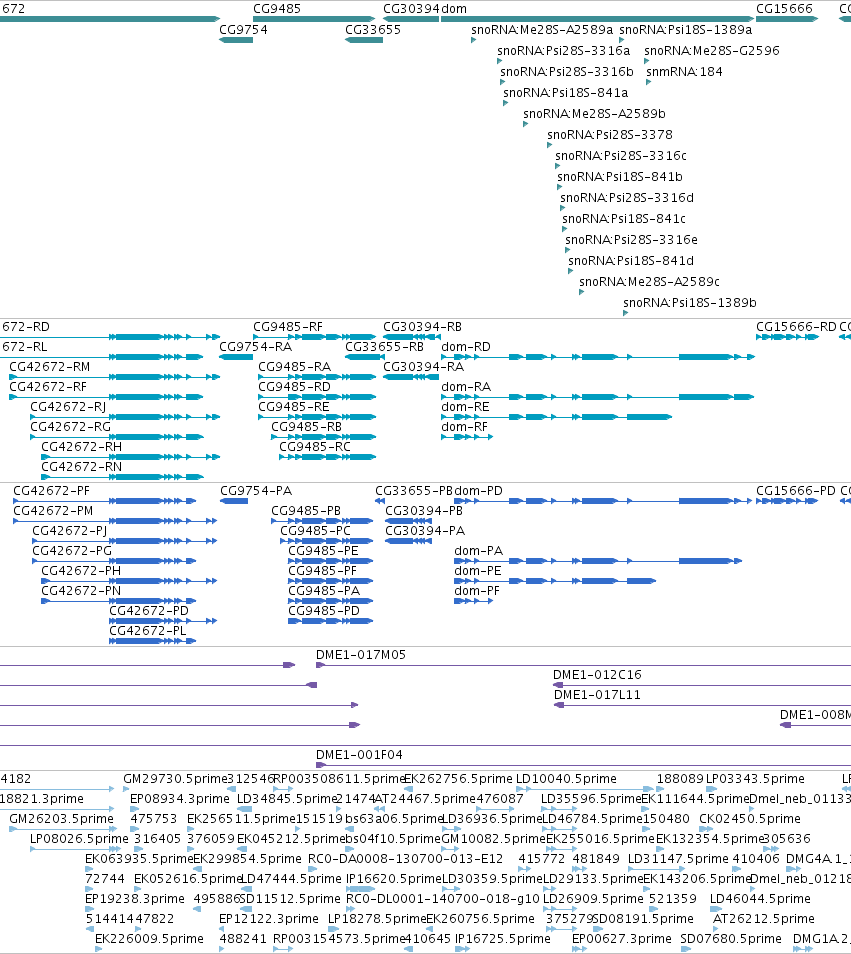Screen dimensions: 851x954
Task: Click snoRNA:Me28S-A2589a label
Action: pyautogui.click(x=542, y=30)
